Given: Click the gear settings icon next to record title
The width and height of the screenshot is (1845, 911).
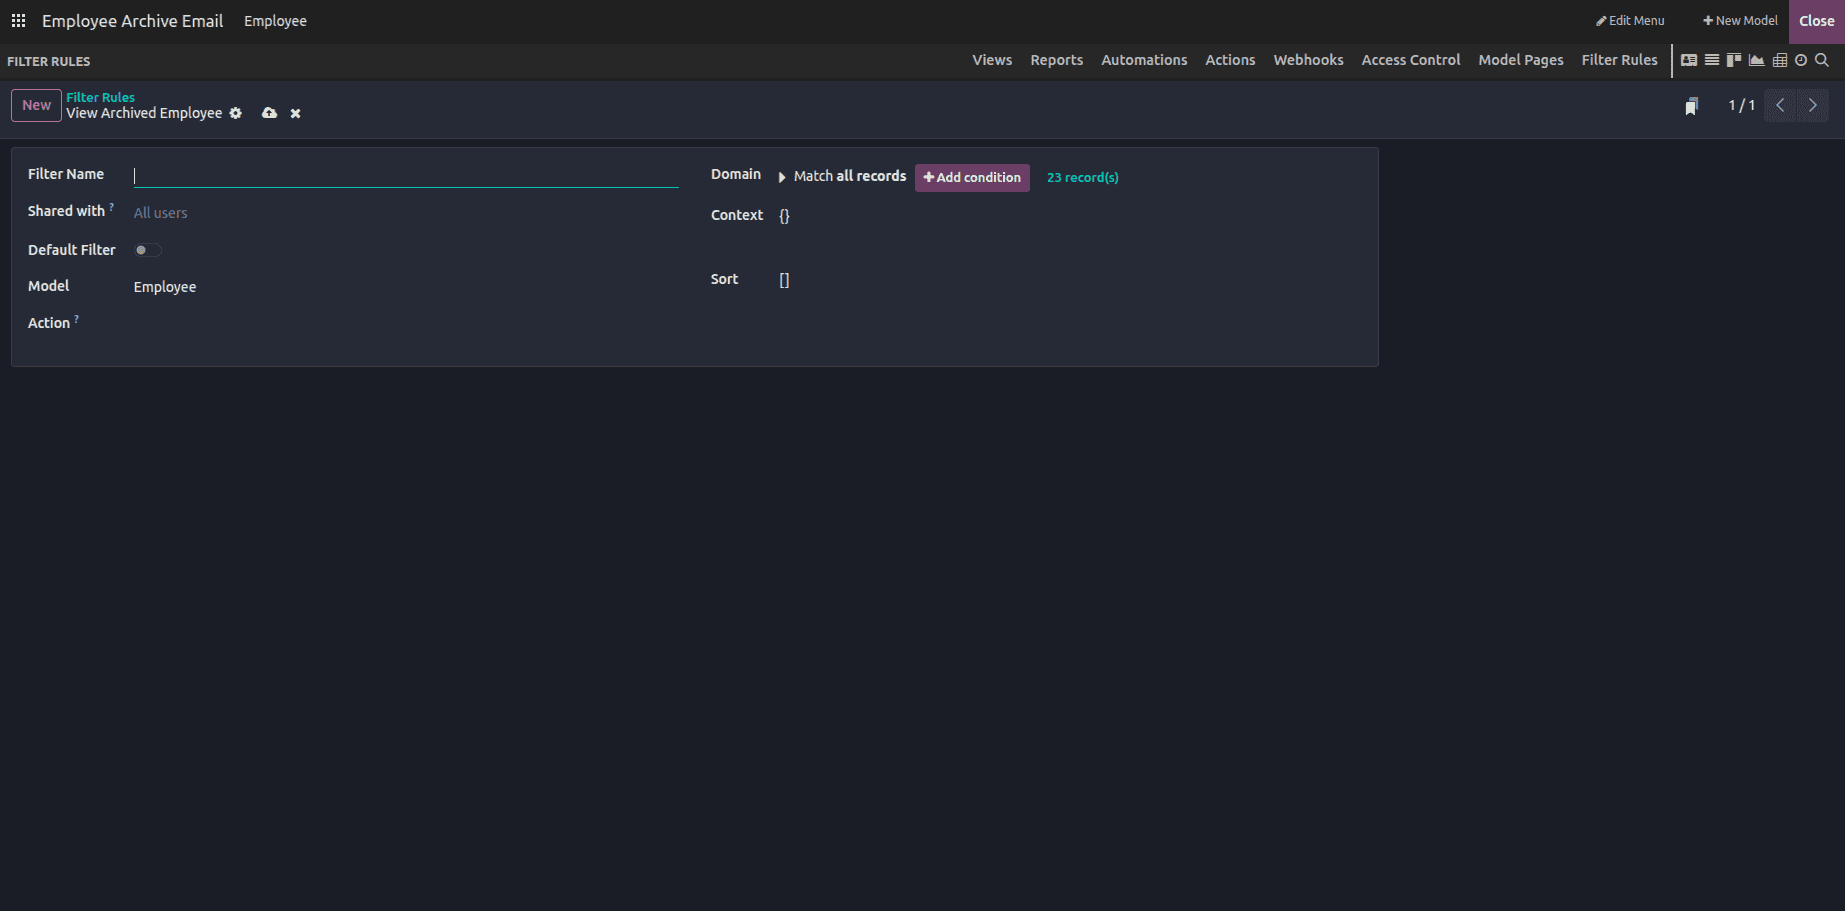Looking at the screenshot, I should coord(235,113).
